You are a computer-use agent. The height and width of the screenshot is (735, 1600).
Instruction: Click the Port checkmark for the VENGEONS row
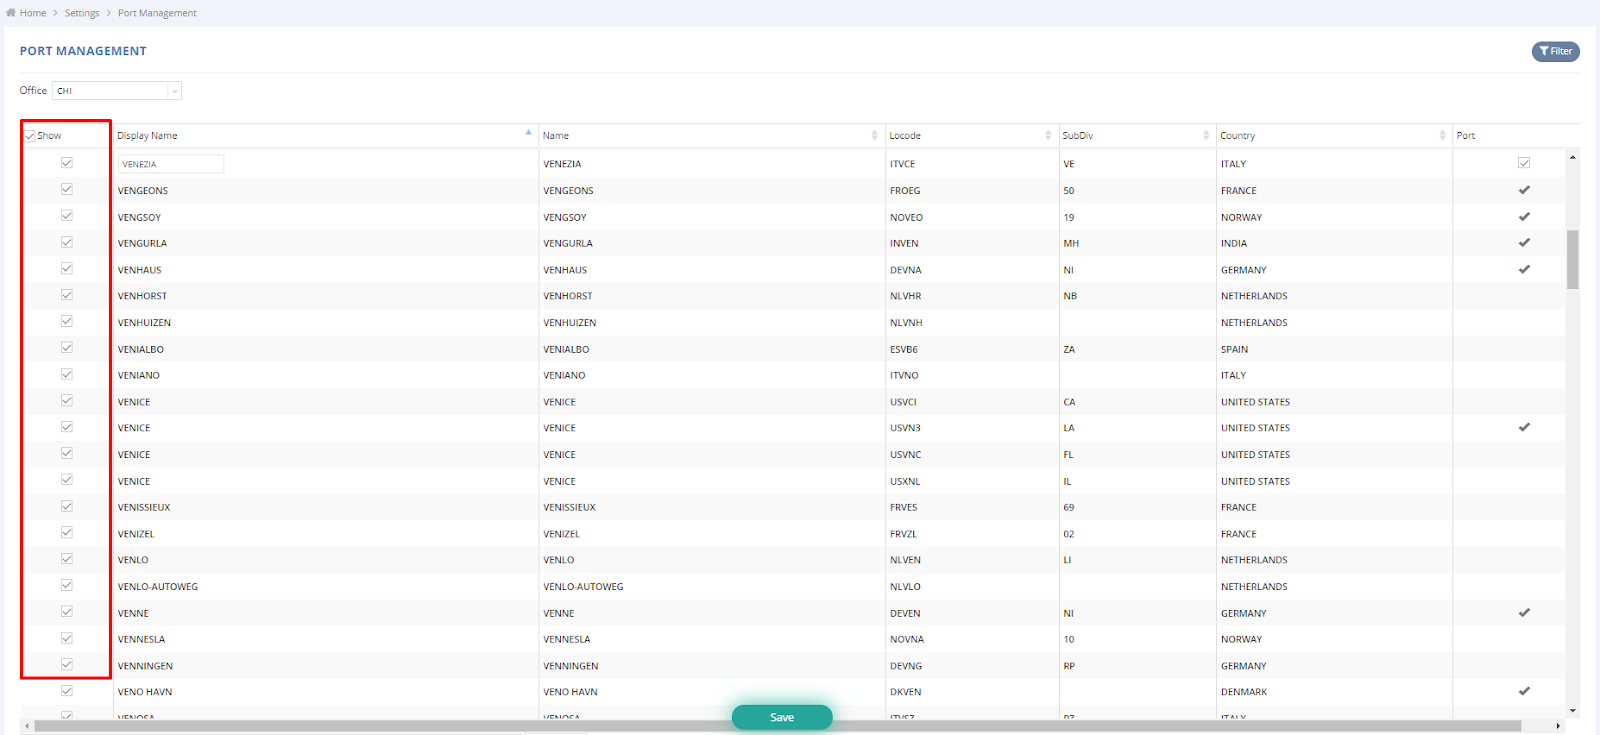(x=1524, y=190)
